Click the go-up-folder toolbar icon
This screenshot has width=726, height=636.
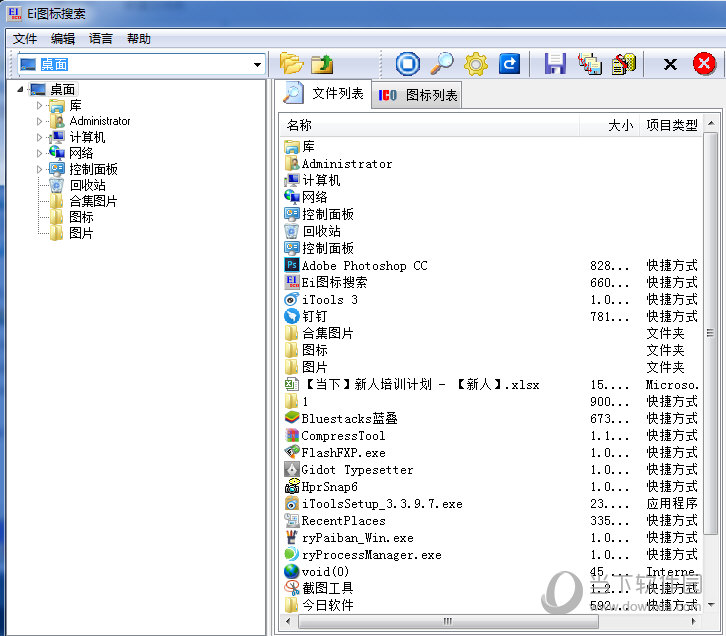[x=322, y=64]
